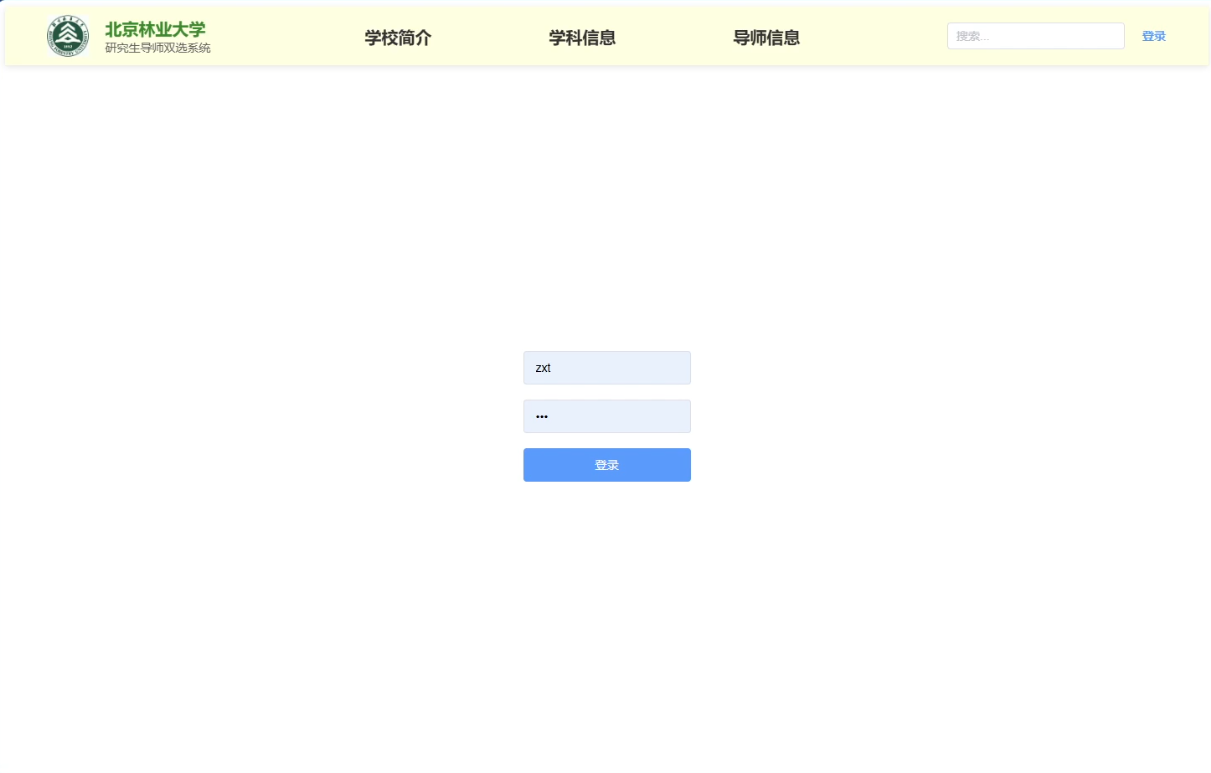Open the 学校简介 navigation item

(397, 38)
